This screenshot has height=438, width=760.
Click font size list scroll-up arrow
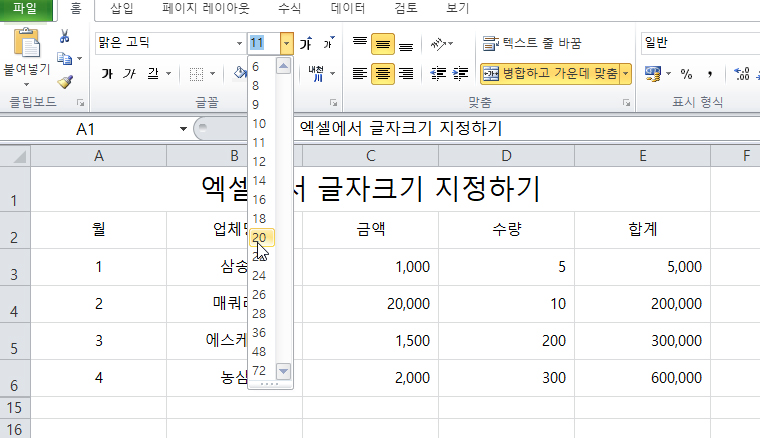[x=284, y=65]
